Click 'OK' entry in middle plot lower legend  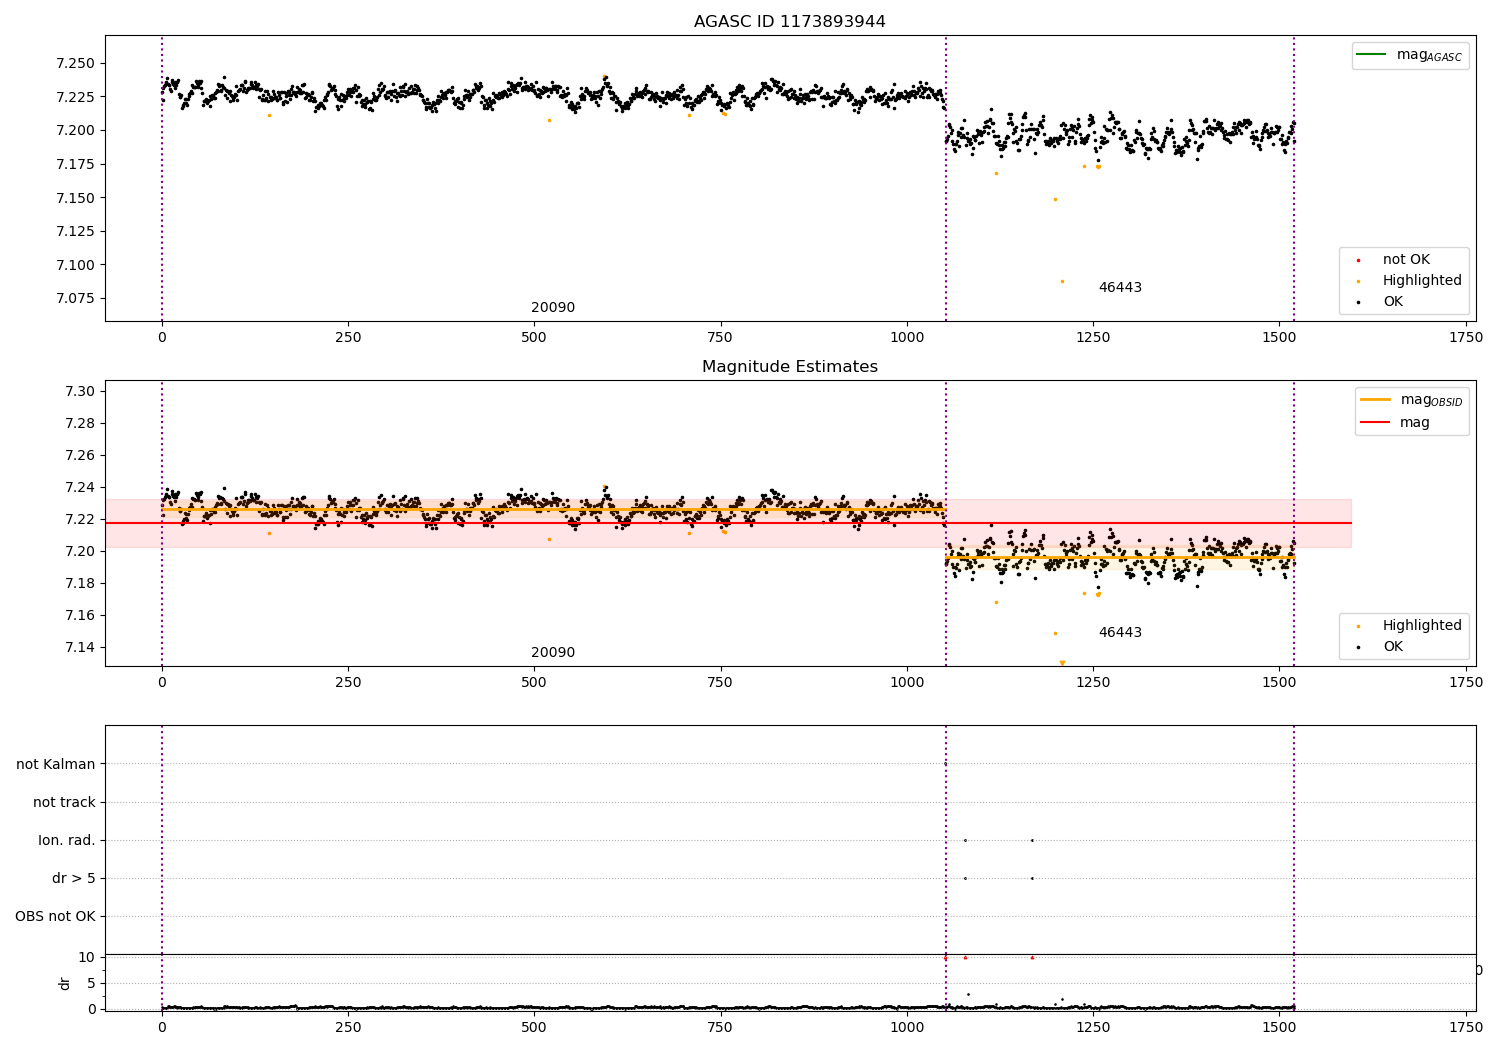(x=1393, y=647)
